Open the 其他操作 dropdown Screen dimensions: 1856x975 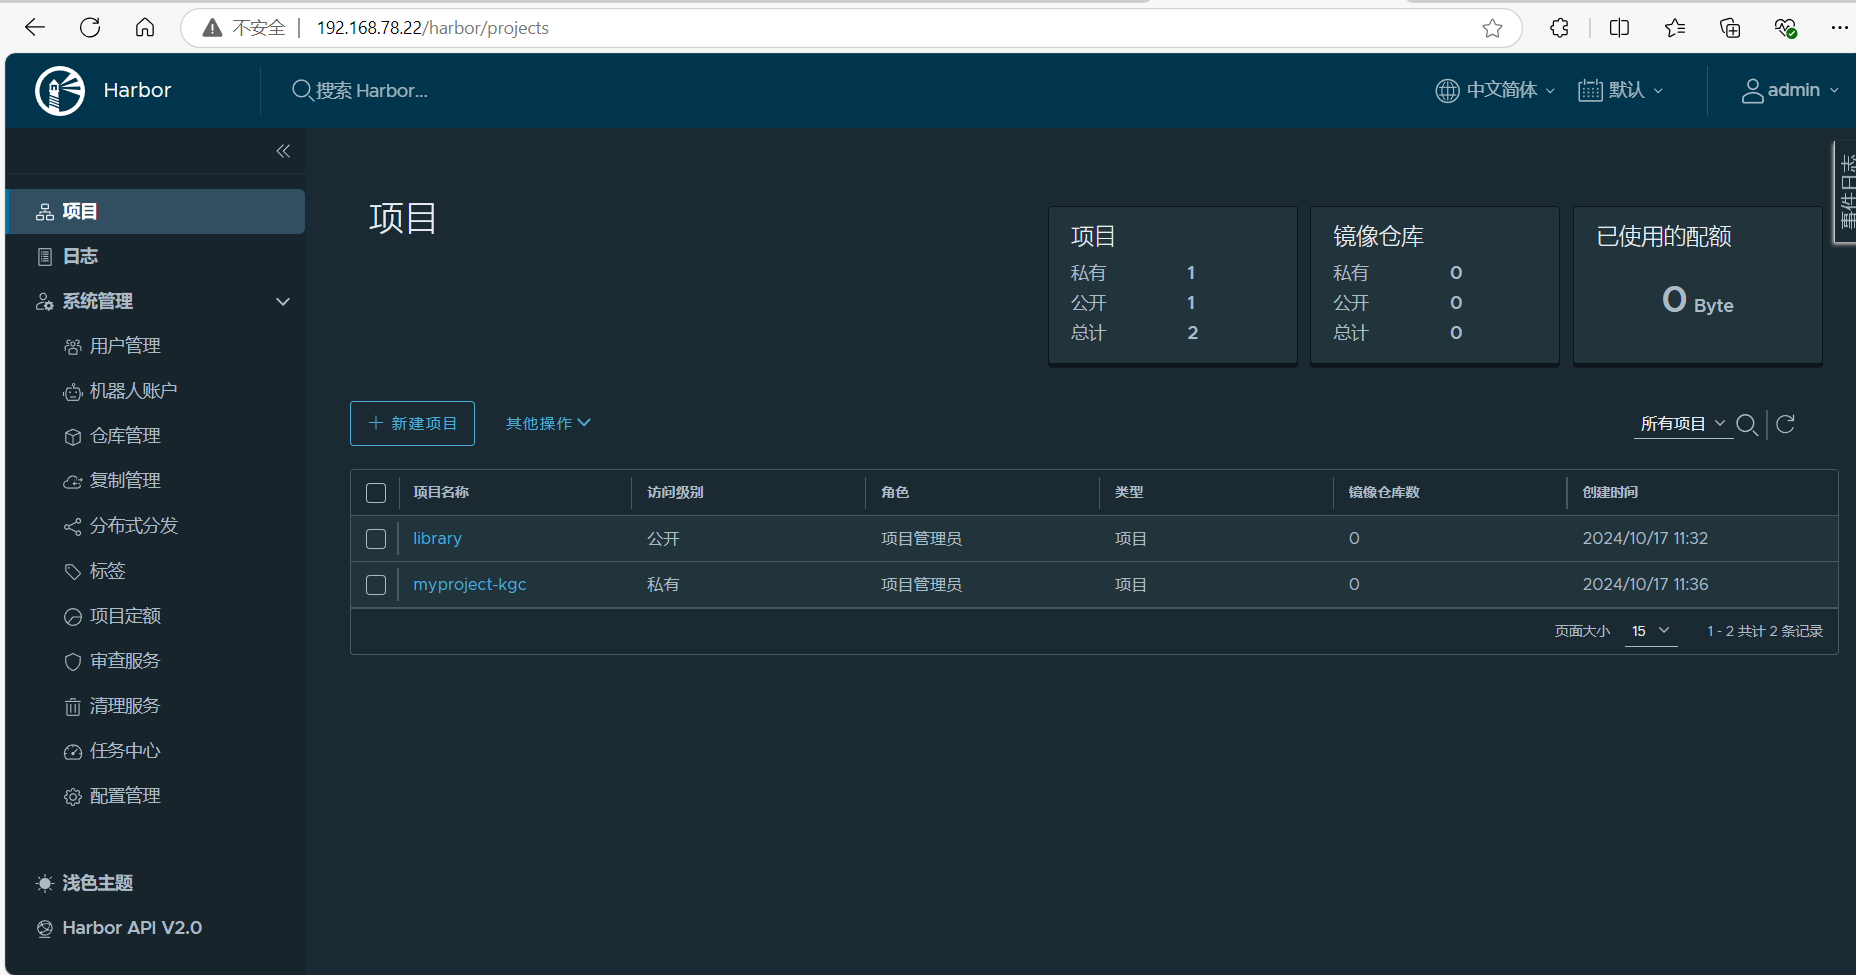[x=548, y=424]
